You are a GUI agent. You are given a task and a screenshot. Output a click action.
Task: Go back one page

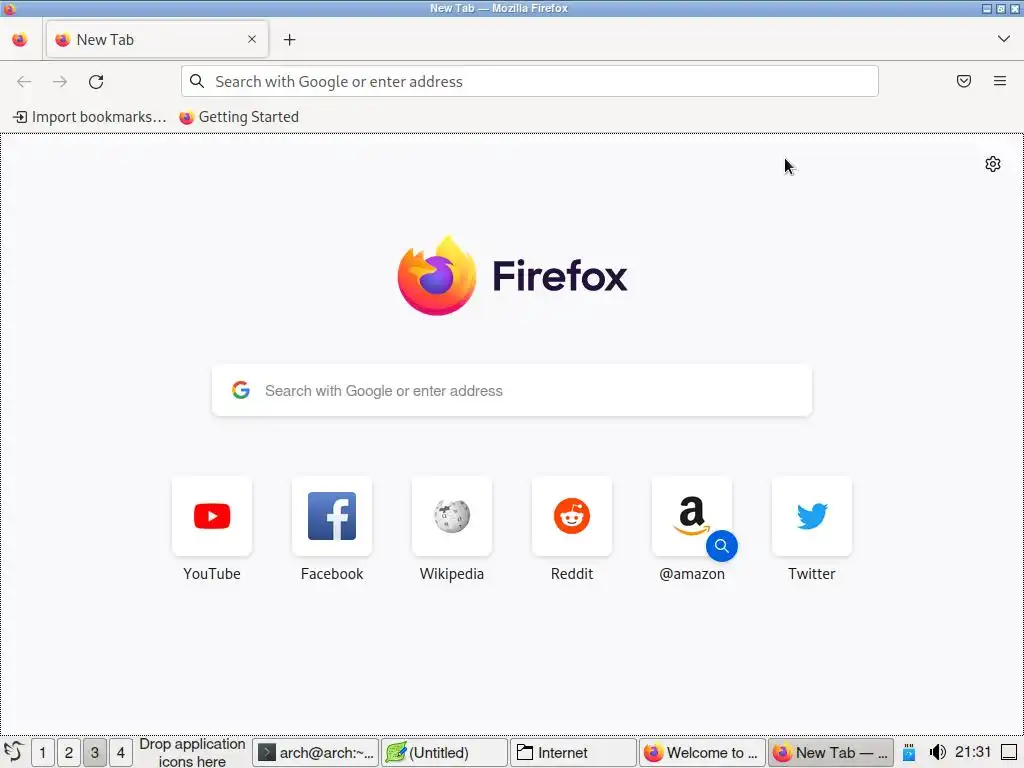coord(24,82)
